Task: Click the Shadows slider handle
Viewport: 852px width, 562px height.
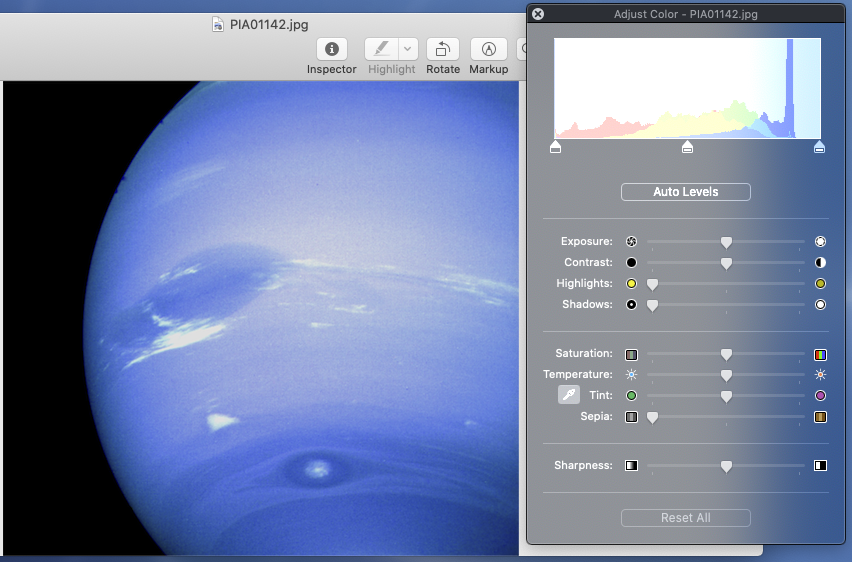Action: coord(652,305)
